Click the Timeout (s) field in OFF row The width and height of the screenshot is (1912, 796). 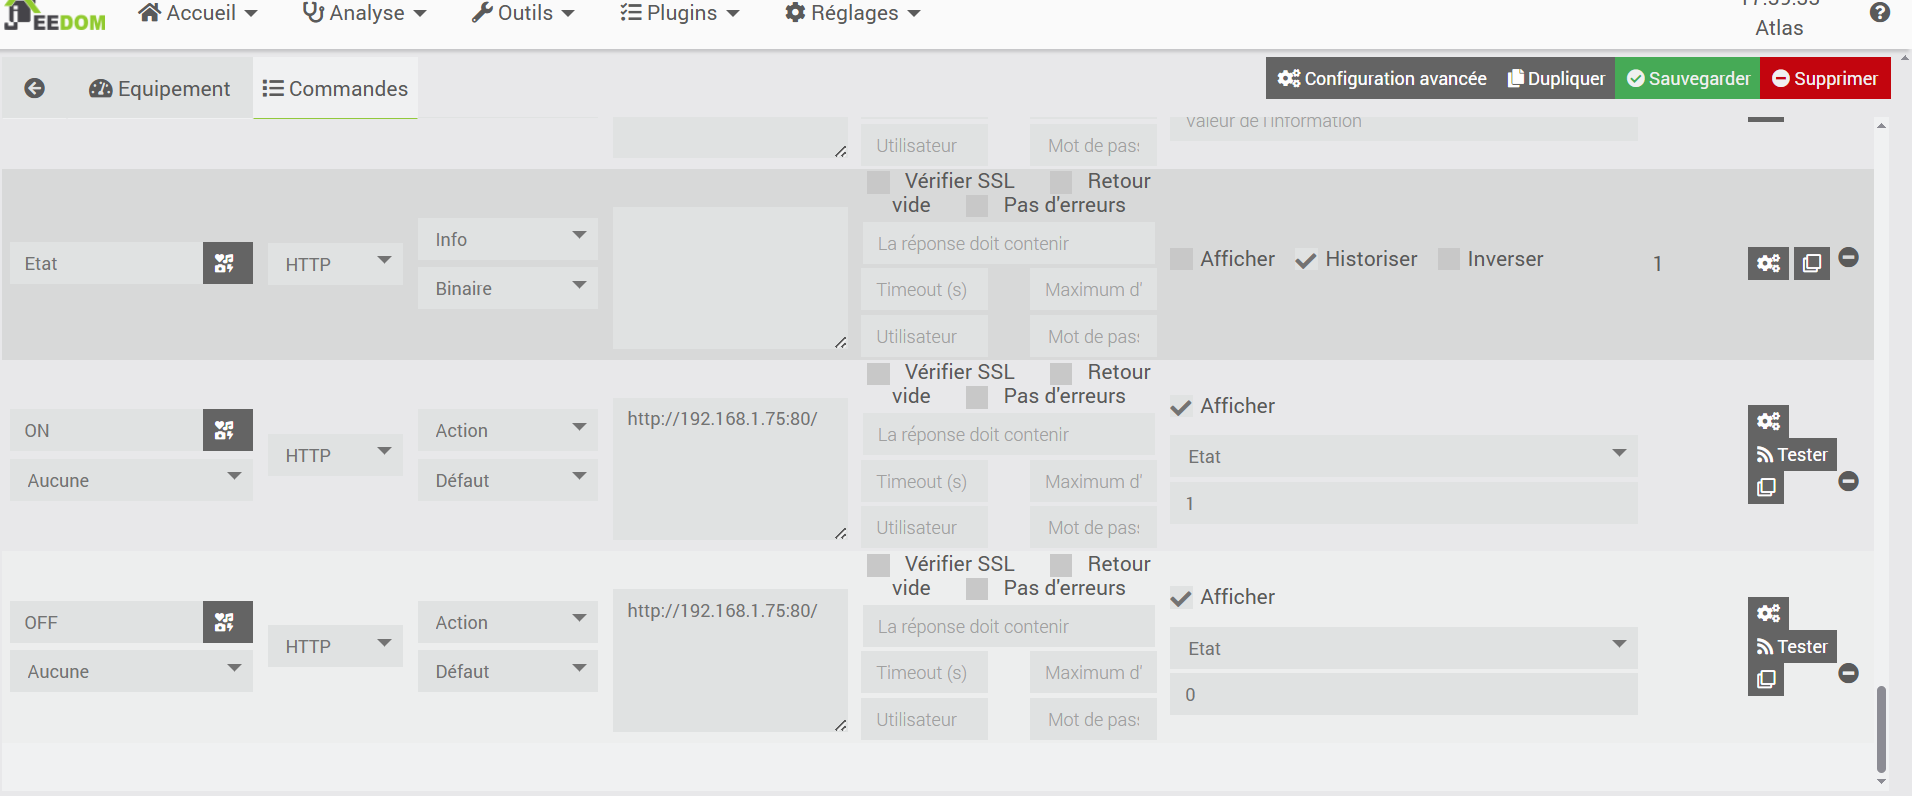point(924,672)
